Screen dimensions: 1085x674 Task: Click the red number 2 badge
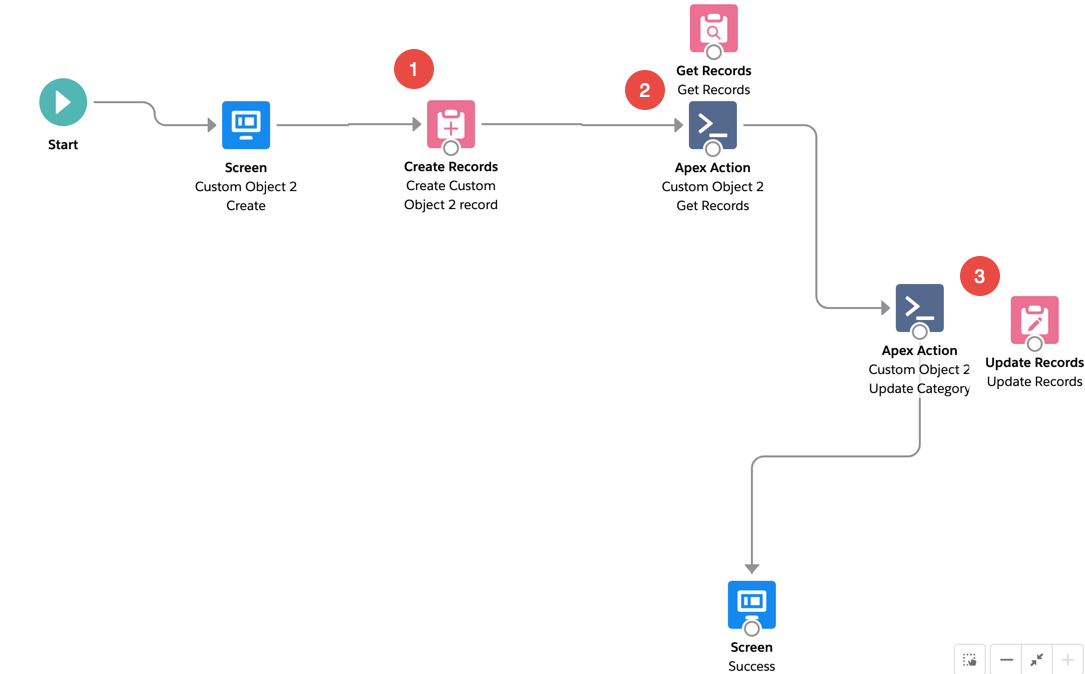pyautogui.click(x=644, y=91)
